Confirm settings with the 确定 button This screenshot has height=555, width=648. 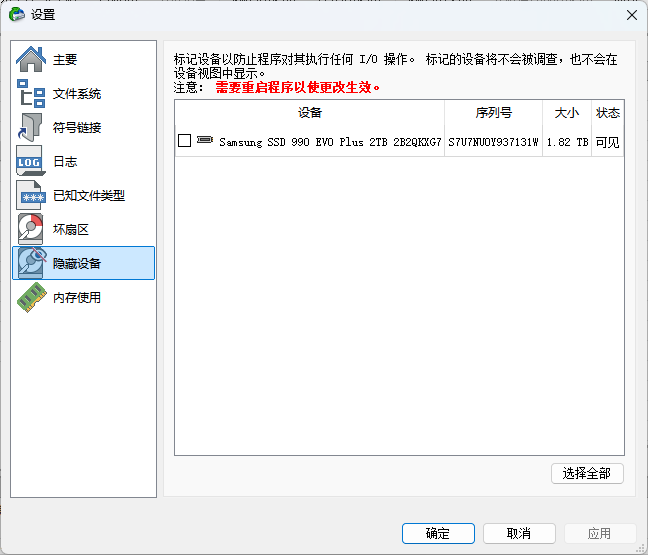coord(438,533)
